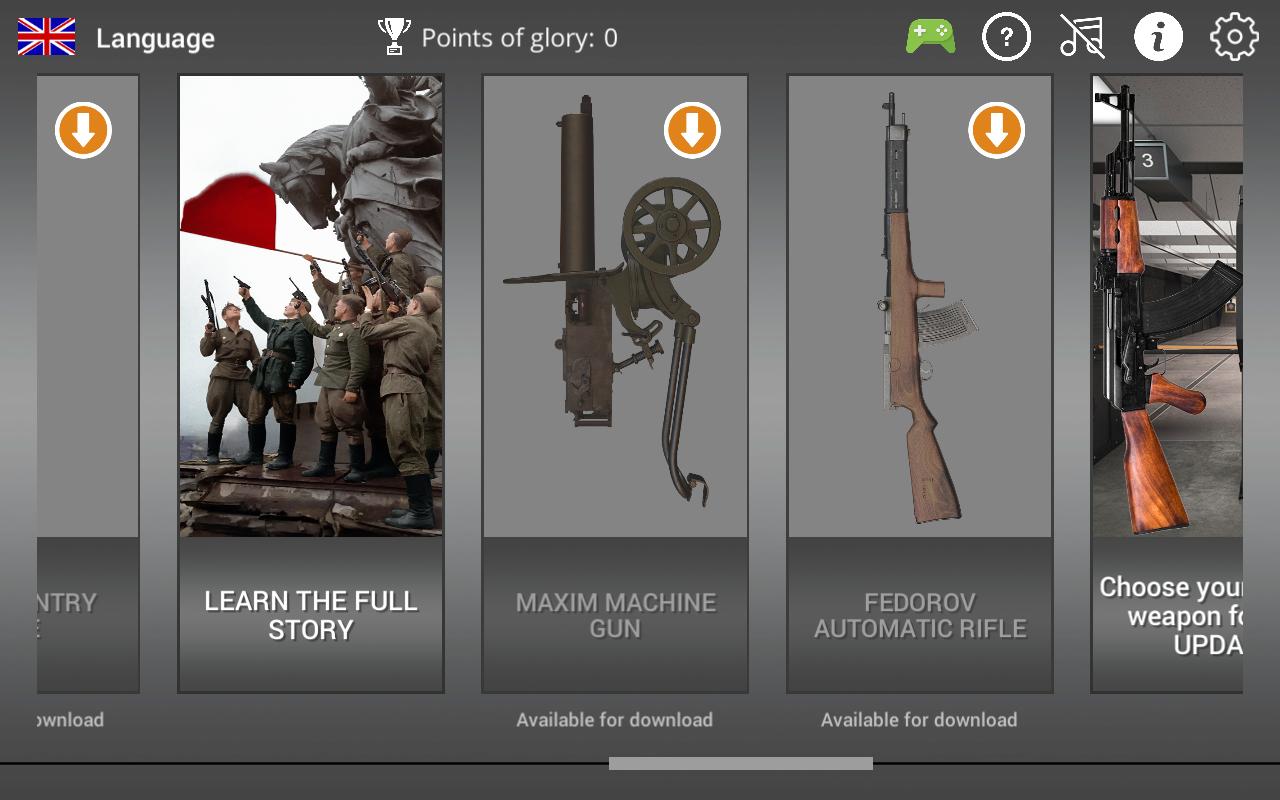Open help via the question mark icon

pyautogui.click(x=1006, y=37)
